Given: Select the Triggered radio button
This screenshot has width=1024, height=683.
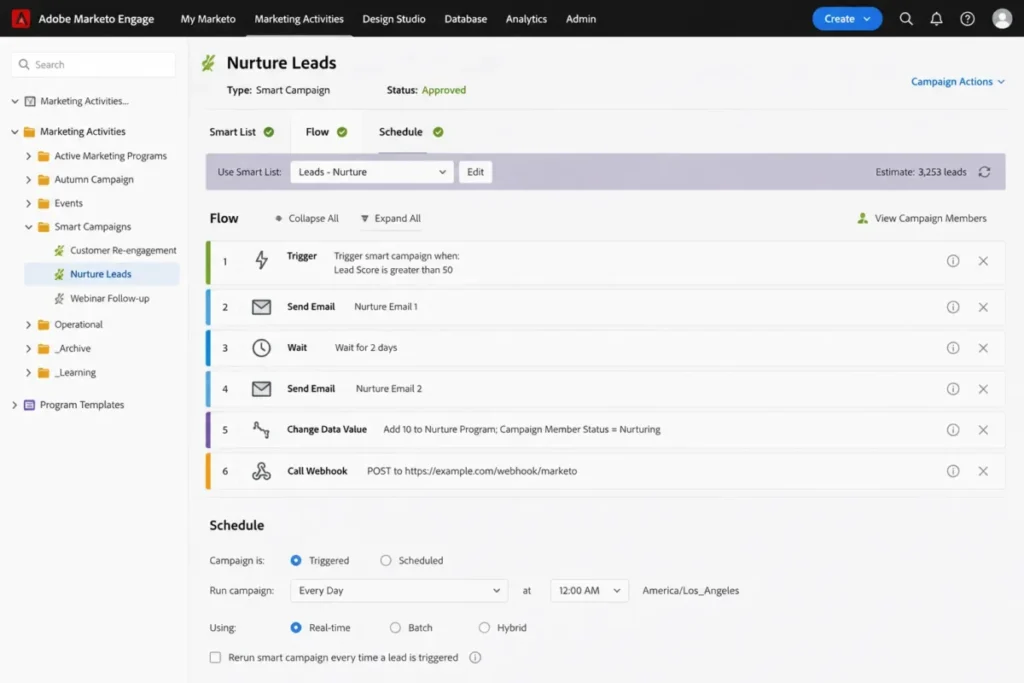Looking at the screenshot, I should (x=296, y=560).
